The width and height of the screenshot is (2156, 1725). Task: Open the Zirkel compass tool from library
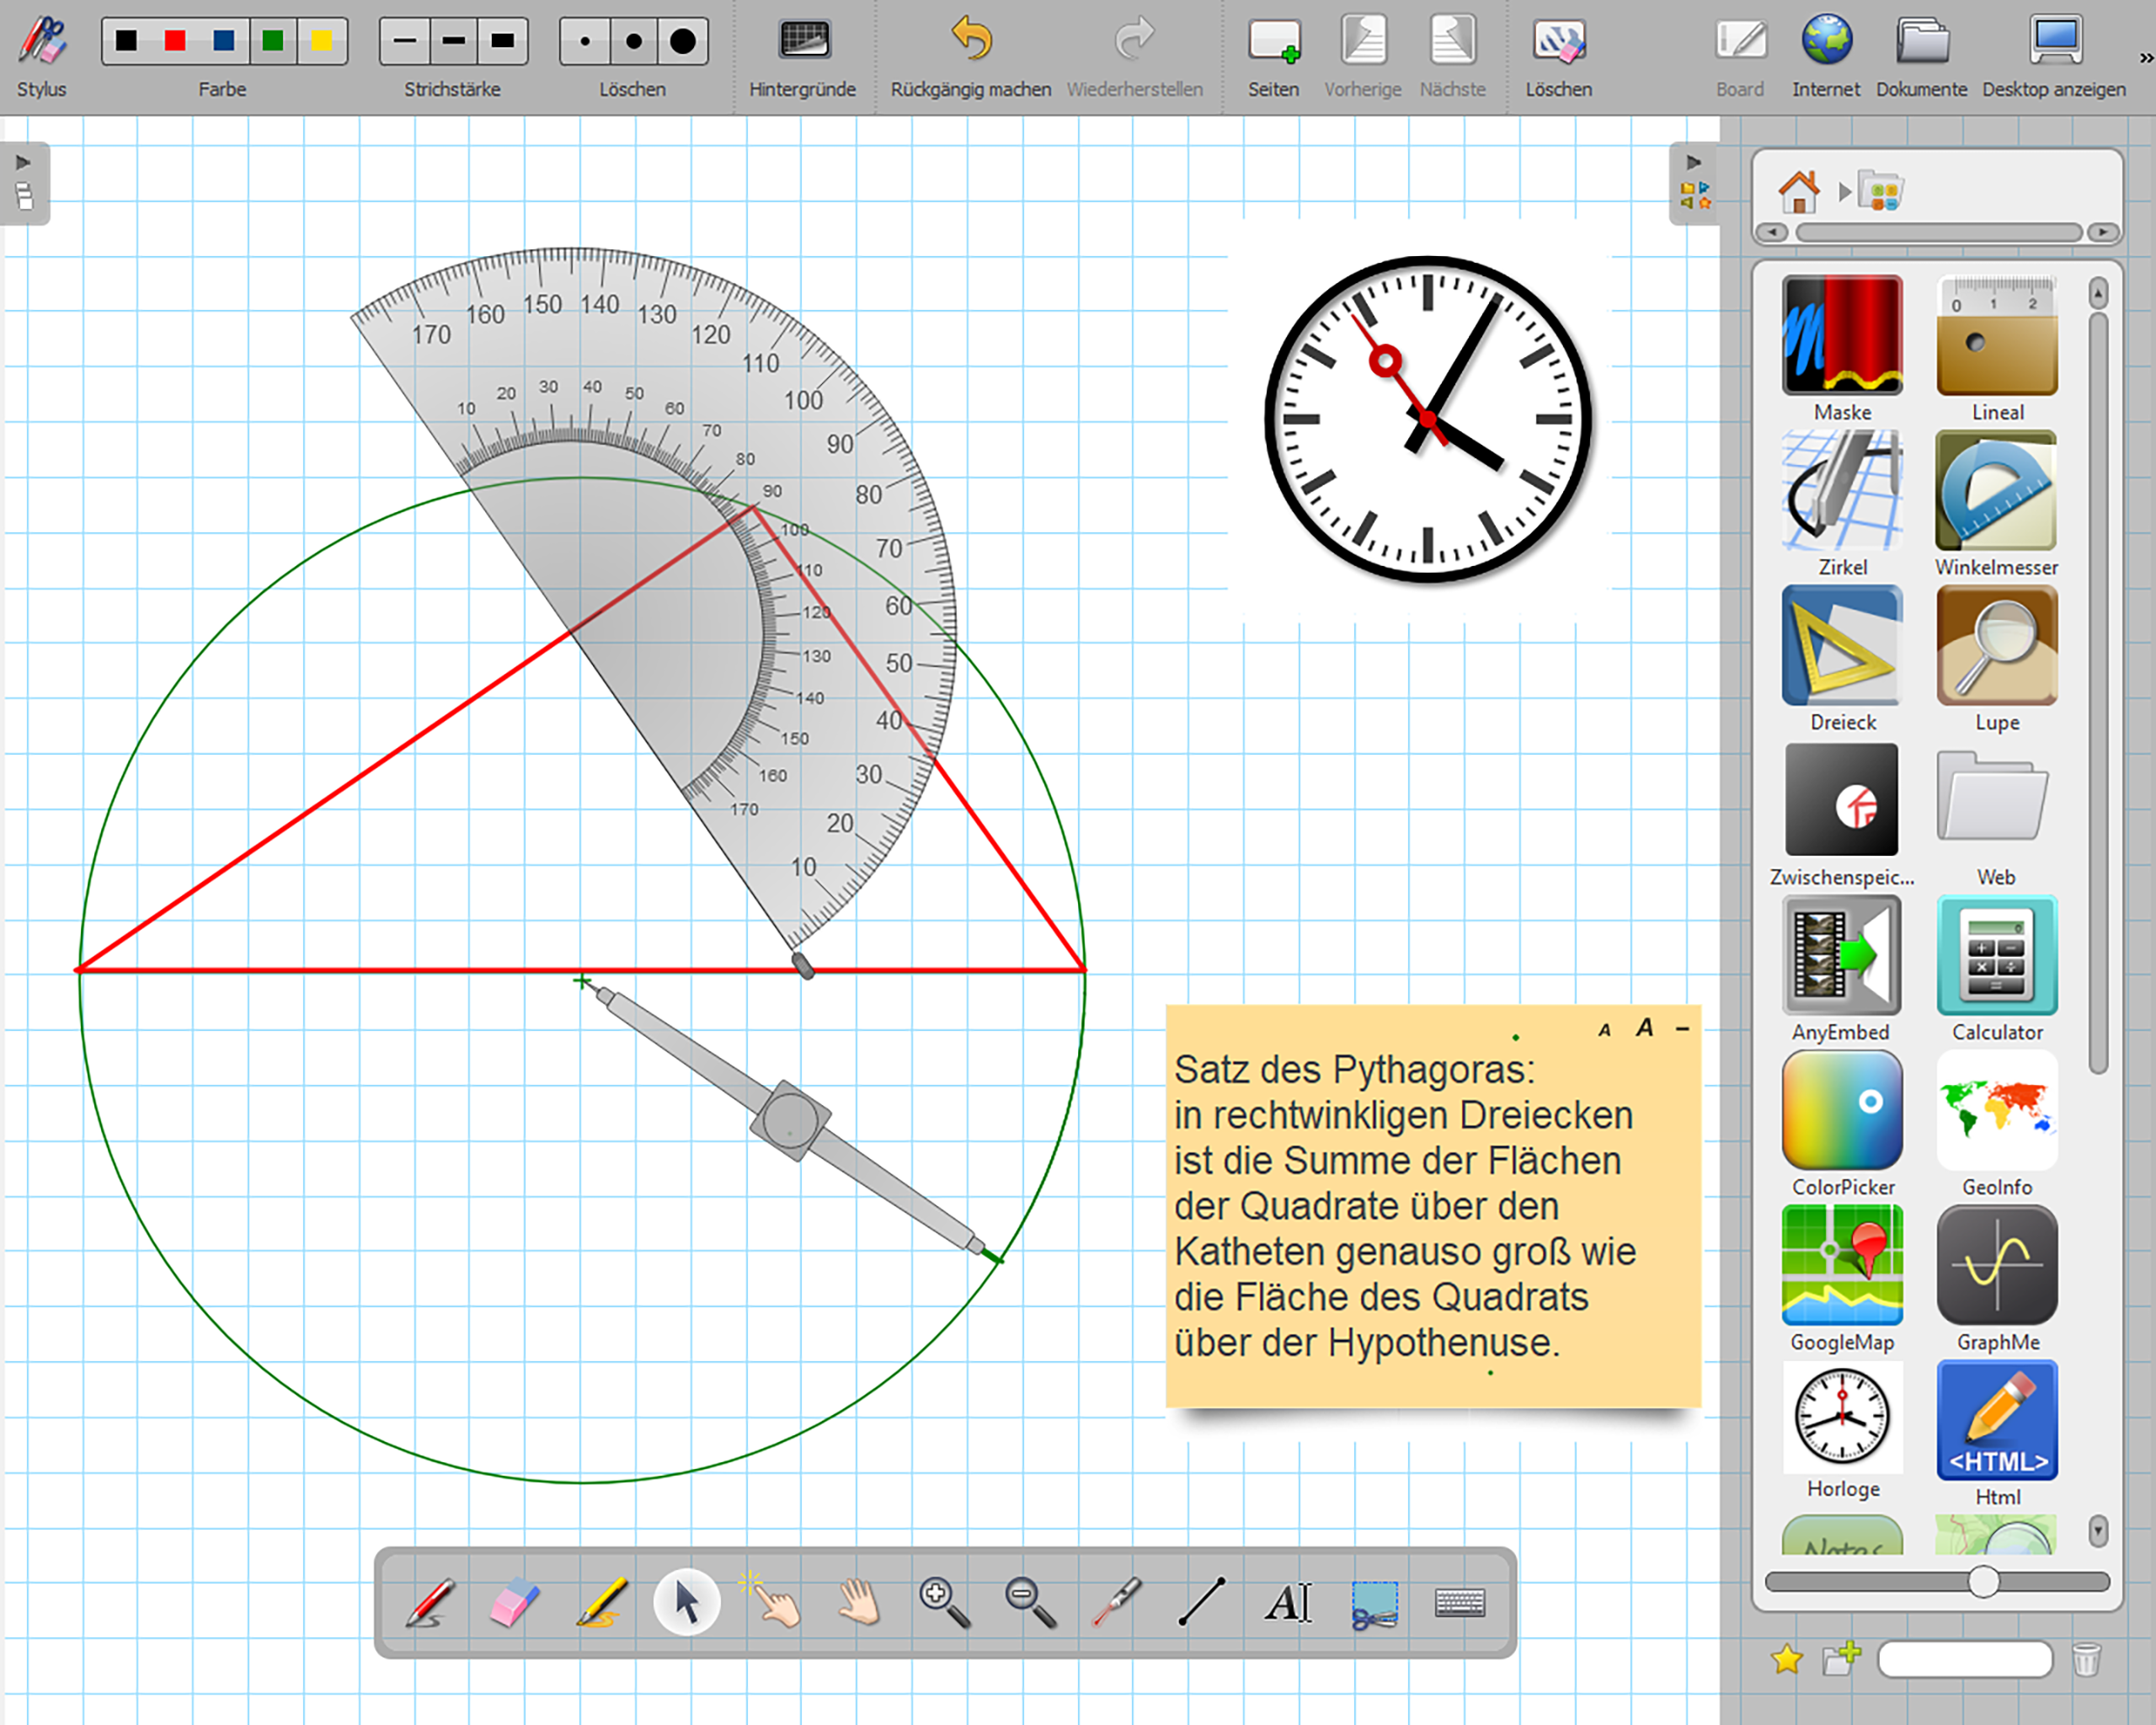[x=1842, y=491]
